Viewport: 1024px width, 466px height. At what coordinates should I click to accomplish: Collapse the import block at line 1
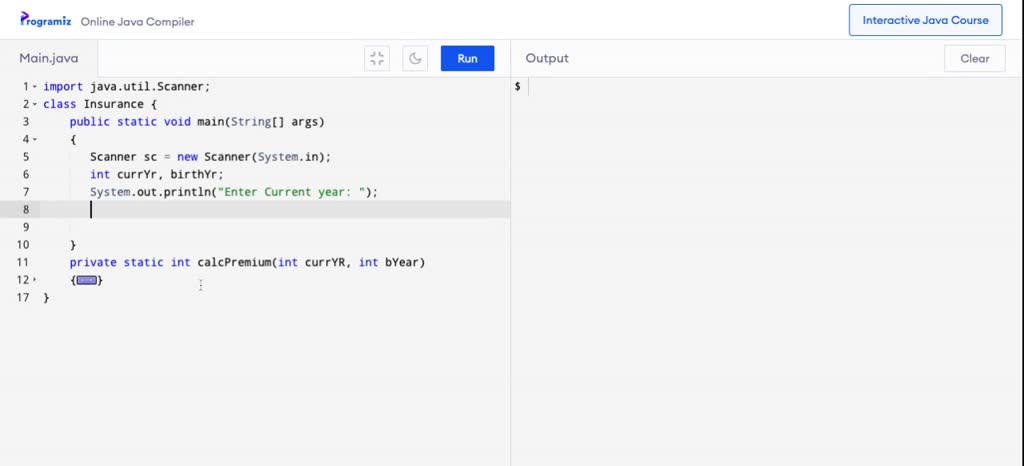click(34, 87)
